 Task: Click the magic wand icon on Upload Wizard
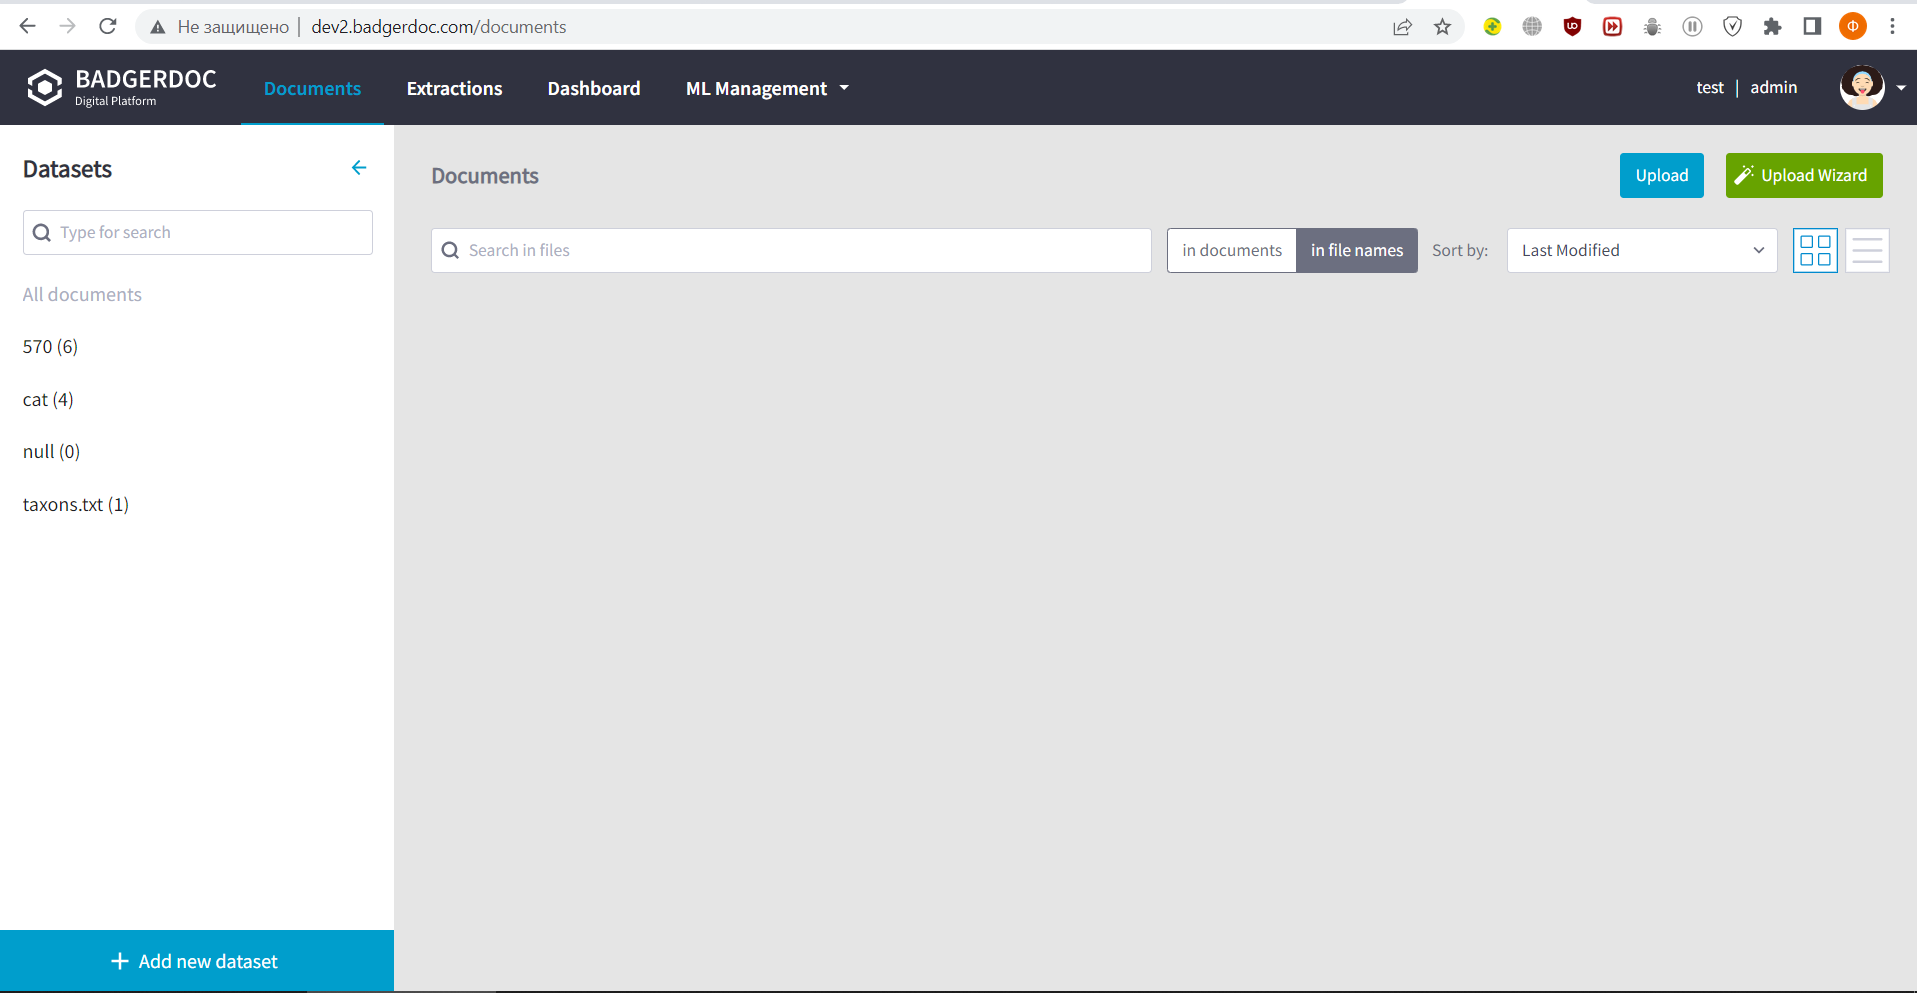[1745, 175]
